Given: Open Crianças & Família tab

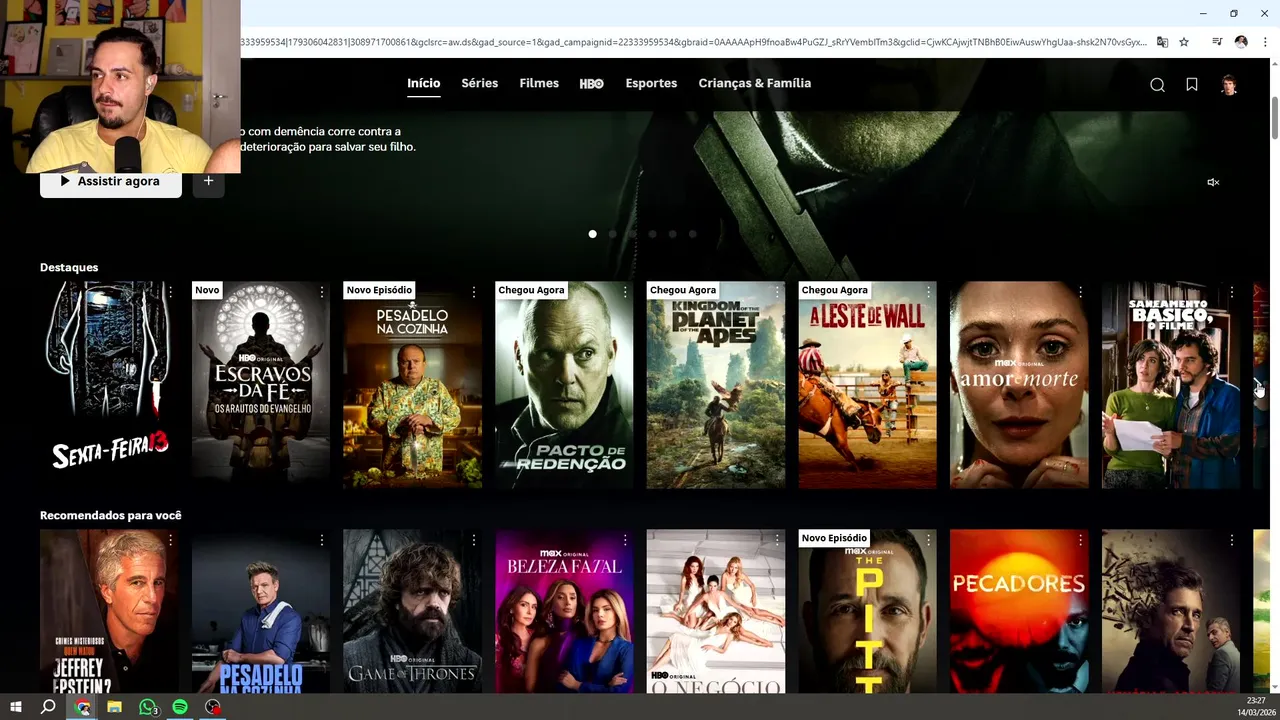Looking at the screenshot, I should click(x=755, y=83).
